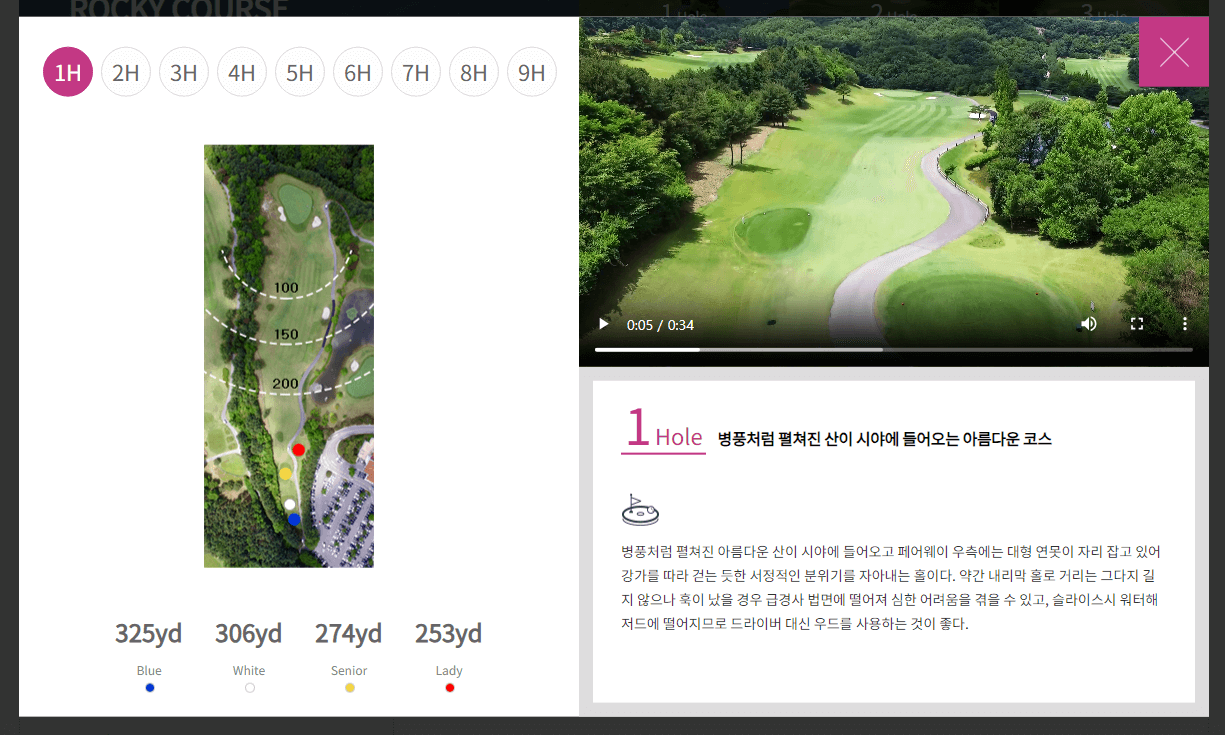Close the hole information popup
Viewport: 1225px width, 735px height.
pos(1174,51)
